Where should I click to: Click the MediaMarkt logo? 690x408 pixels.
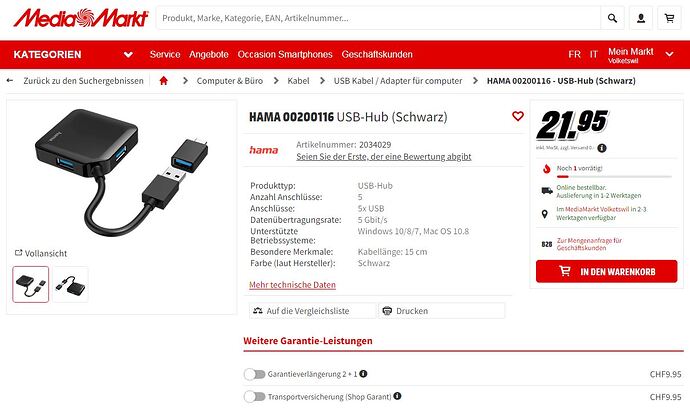(81, 18)
